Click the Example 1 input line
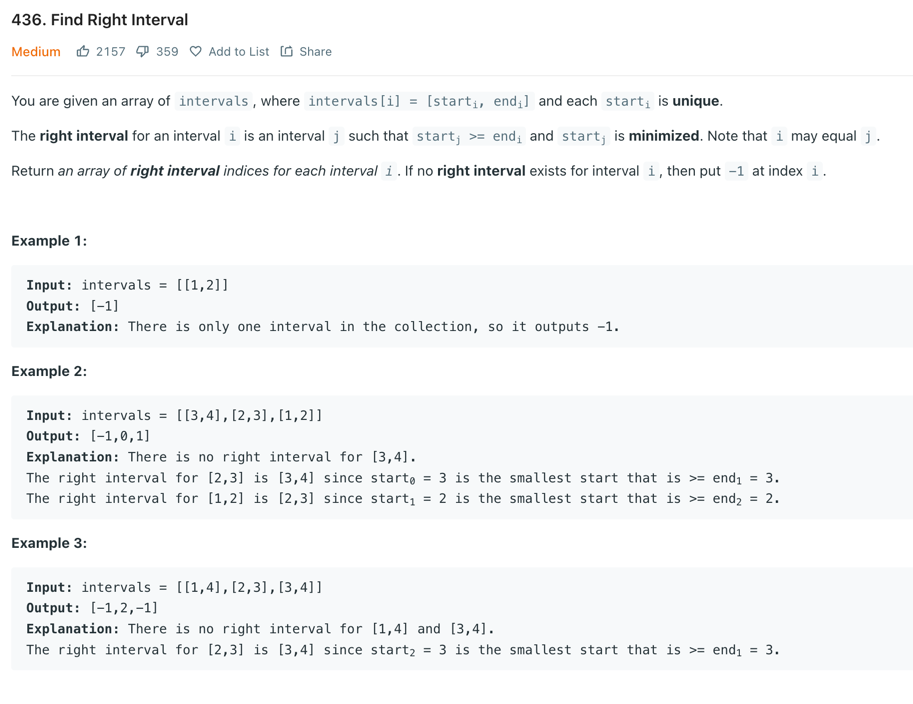This screenshot has height=704, width=913. coord(127,285)
